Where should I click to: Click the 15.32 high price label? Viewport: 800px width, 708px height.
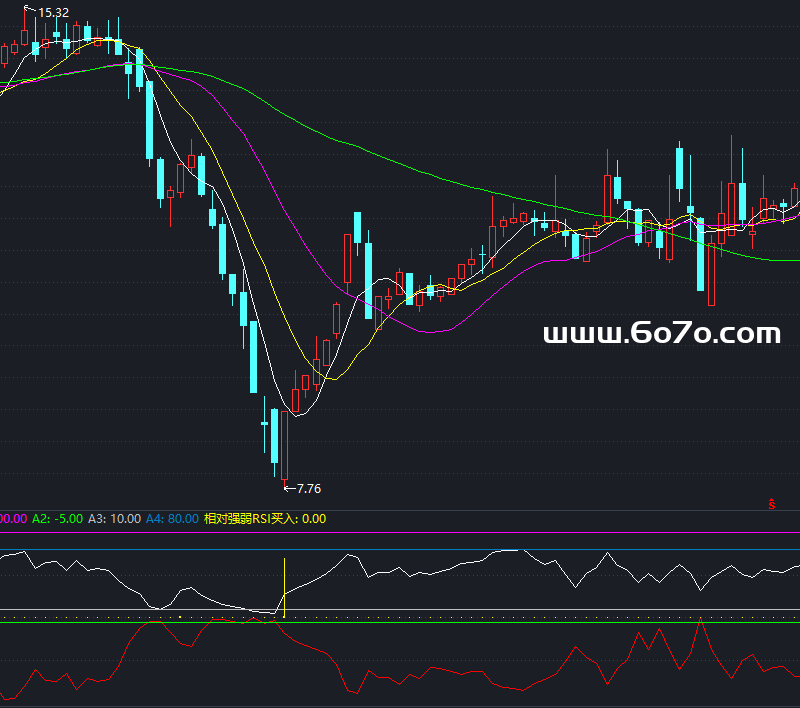coord(54,12)
